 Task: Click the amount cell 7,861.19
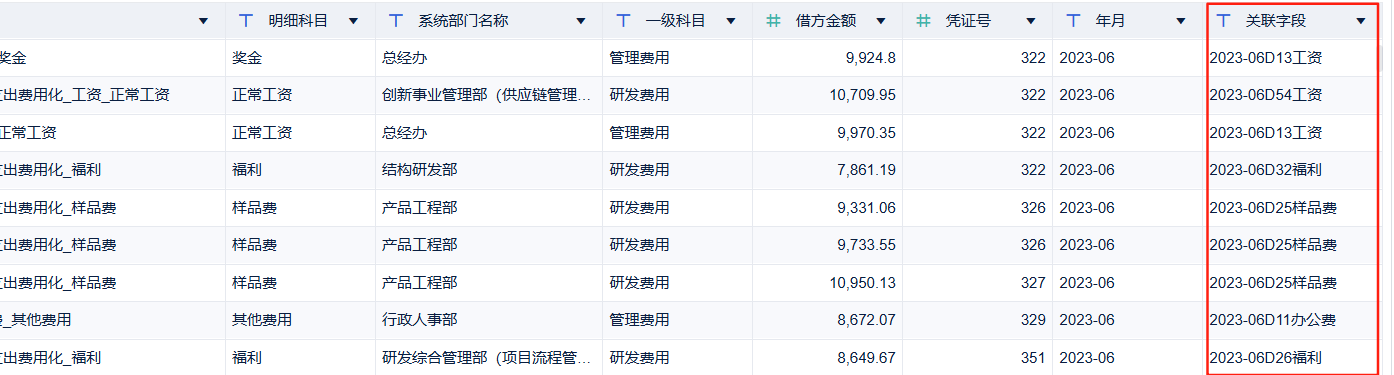pyautogui.click(x=866, y=170)
